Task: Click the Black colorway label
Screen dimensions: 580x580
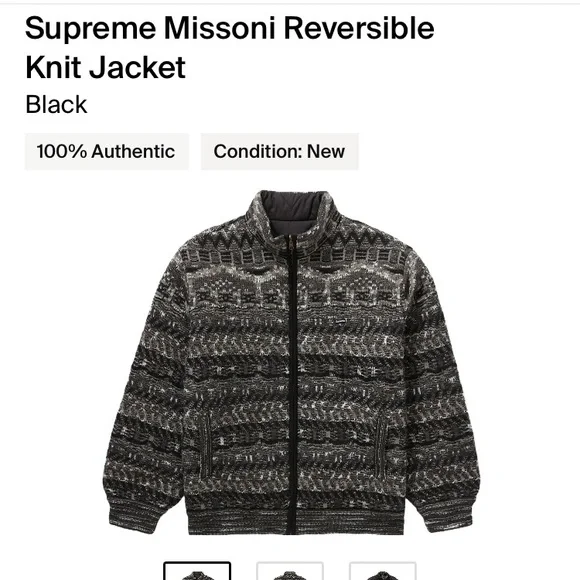Action: click(x=56, y=104)
